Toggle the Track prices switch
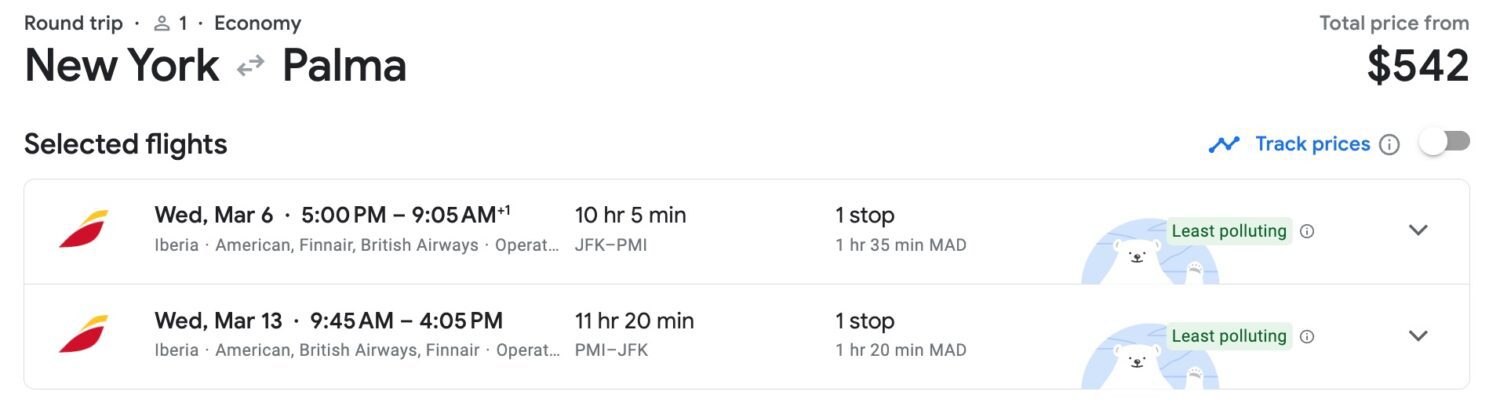This screenshot has height=406, width=1500. (x=1445, y=142)
